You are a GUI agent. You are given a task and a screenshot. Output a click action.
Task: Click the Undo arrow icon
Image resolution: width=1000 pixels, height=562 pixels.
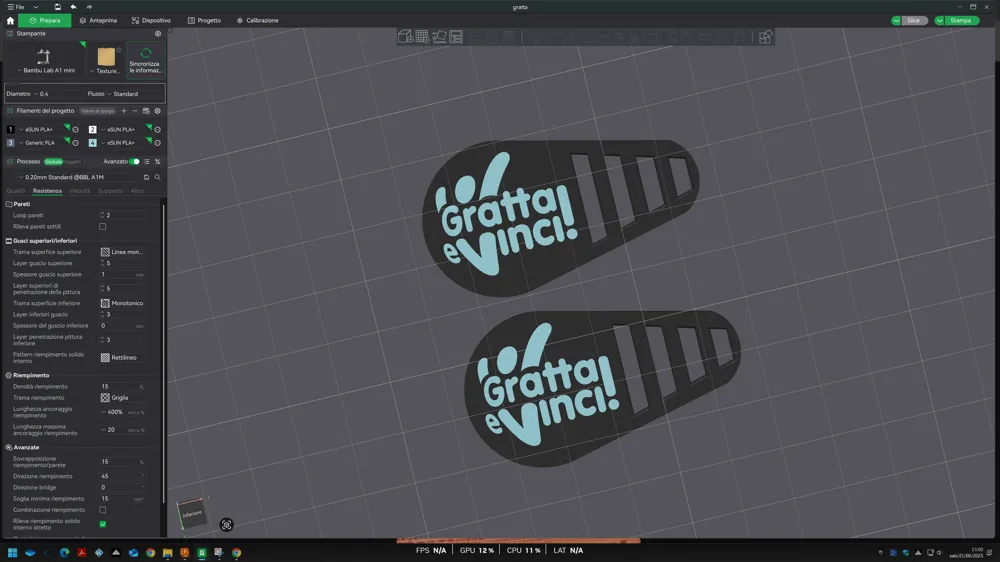73,7
